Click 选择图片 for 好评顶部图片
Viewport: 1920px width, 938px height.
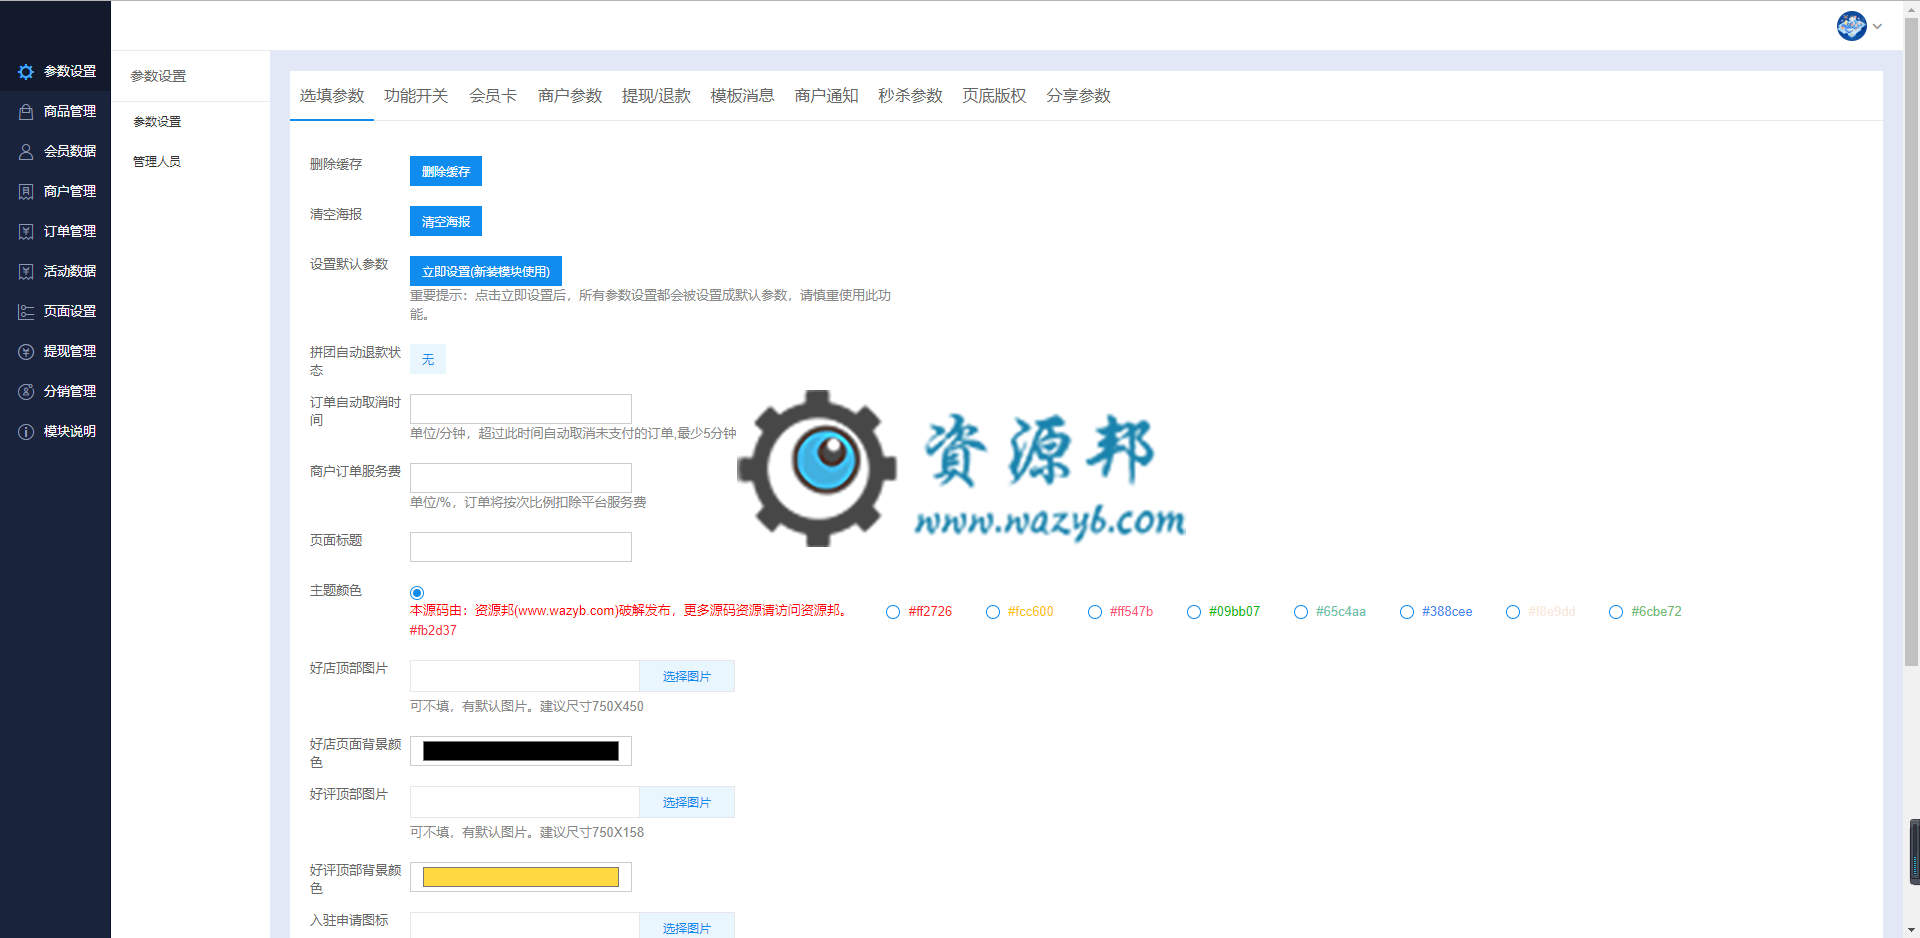687,802
